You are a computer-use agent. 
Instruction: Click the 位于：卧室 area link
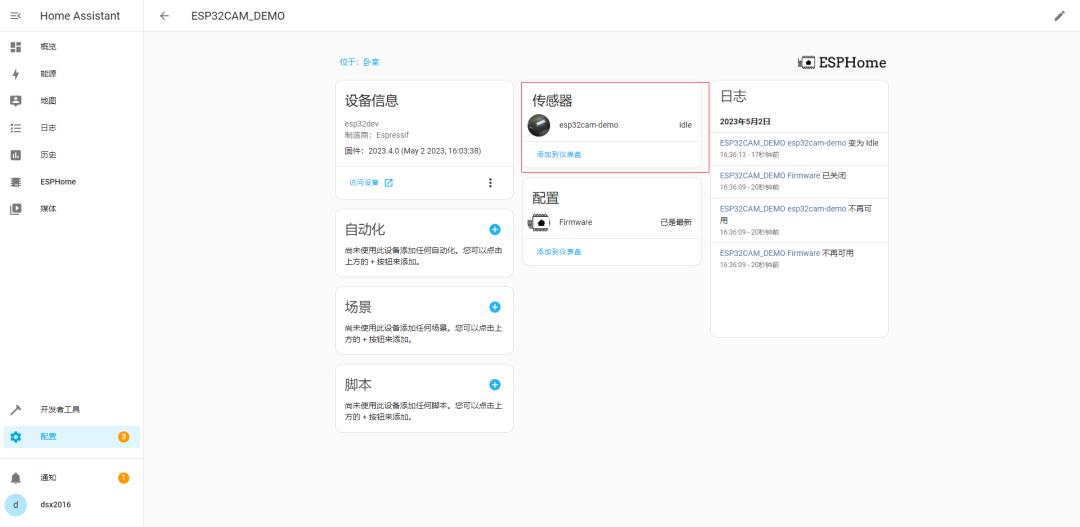coord(360,62)
